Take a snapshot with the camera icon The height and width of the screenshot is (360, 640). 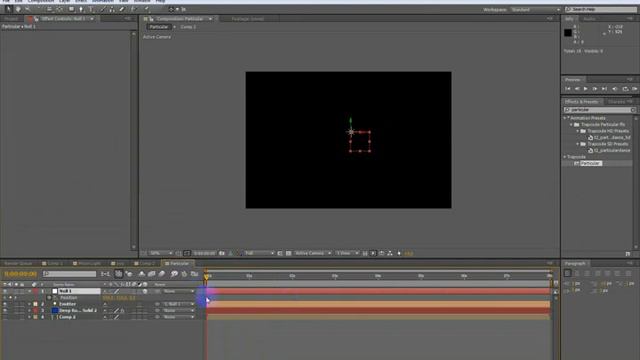222,253
